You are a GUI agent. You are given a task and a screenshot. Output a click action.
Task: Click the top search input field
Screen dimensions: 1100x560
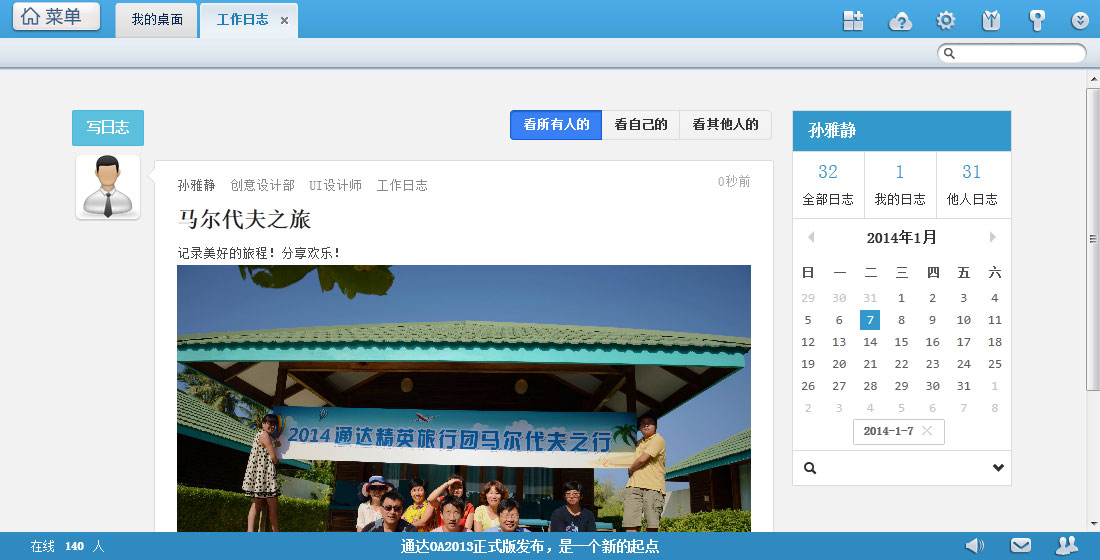coord(1018,54)
